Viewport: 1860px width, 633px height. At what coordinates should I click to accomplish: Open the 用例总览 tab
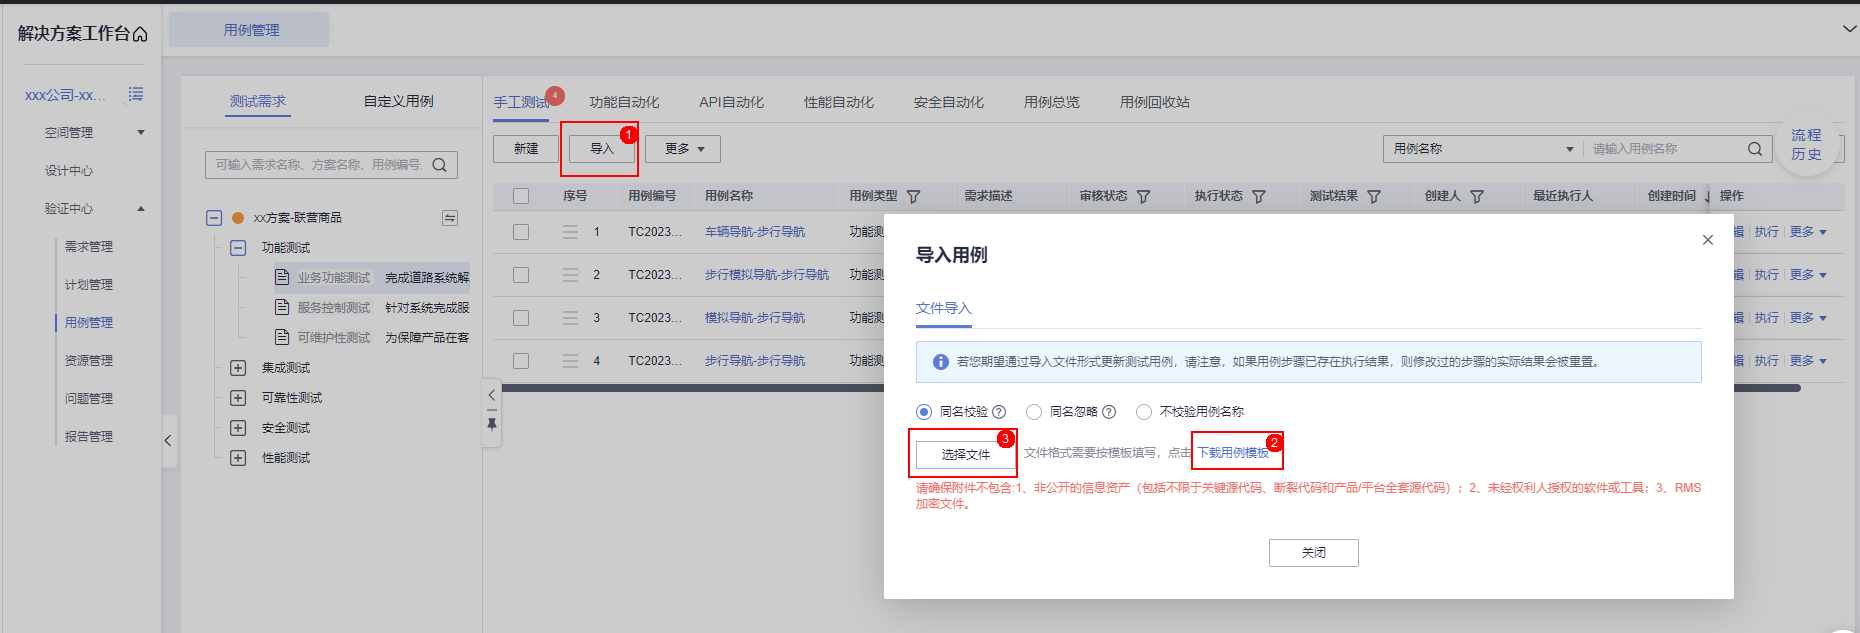pos(1052,102)
